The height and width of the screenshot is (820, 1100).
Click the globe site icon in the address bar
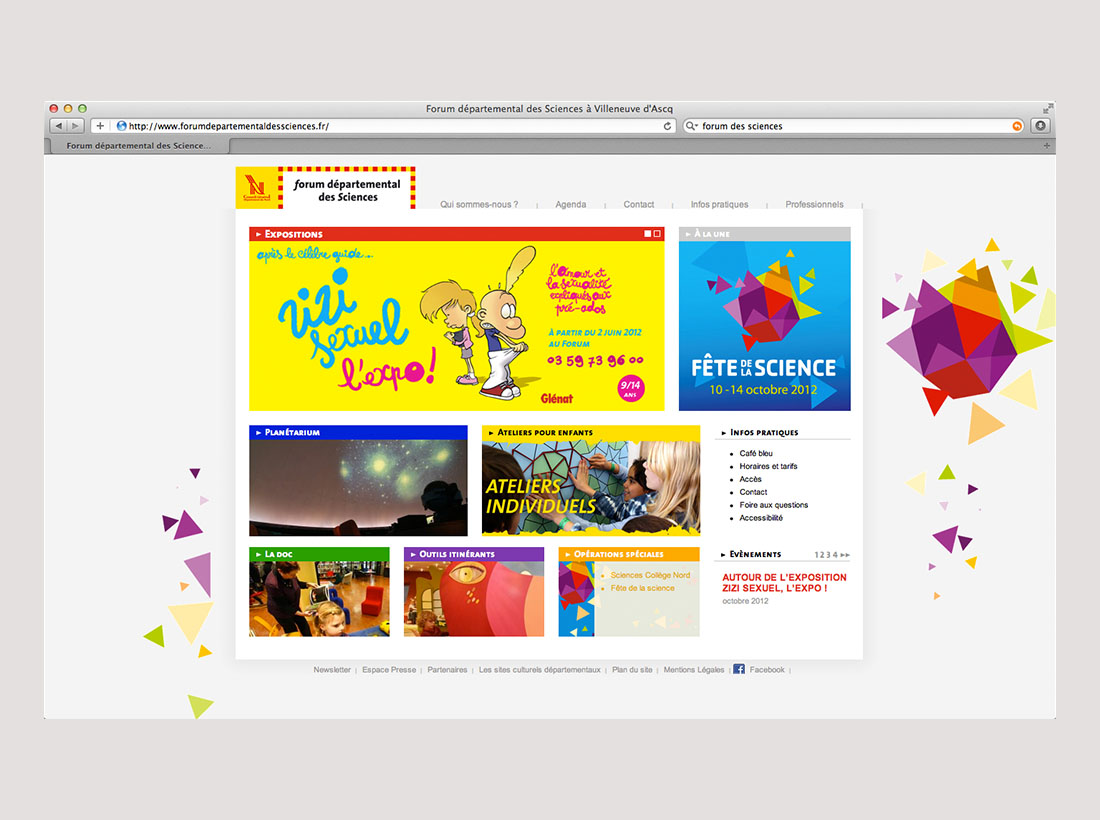[x=121, y=126]
